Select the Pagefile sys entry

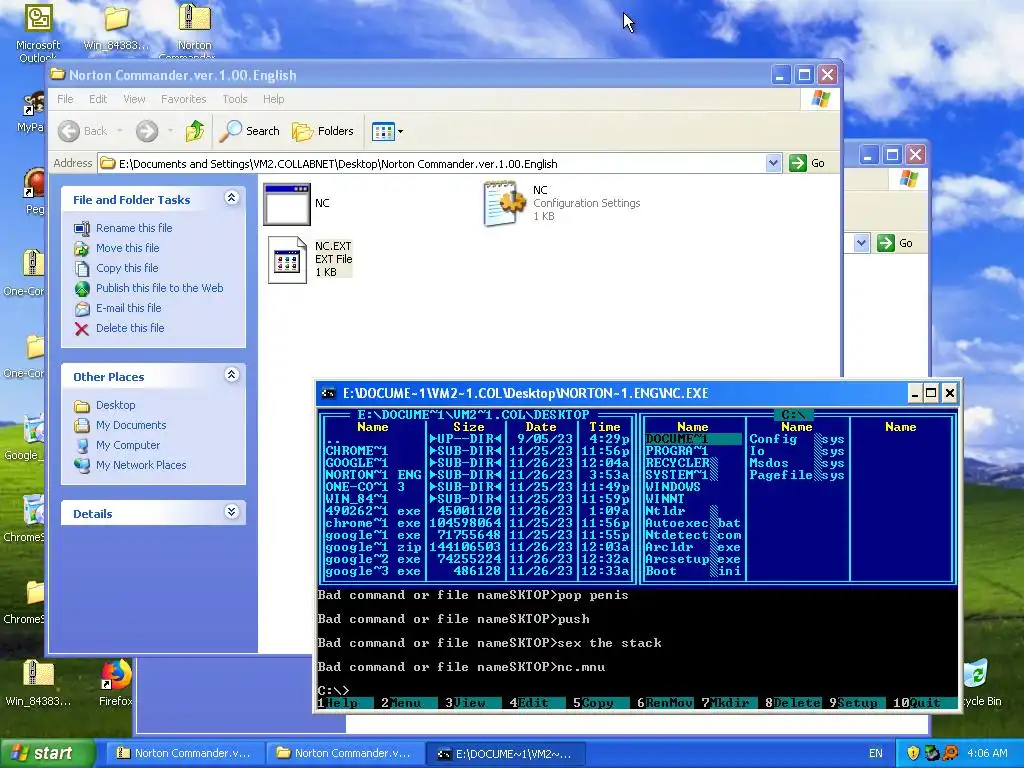point(797,475)
